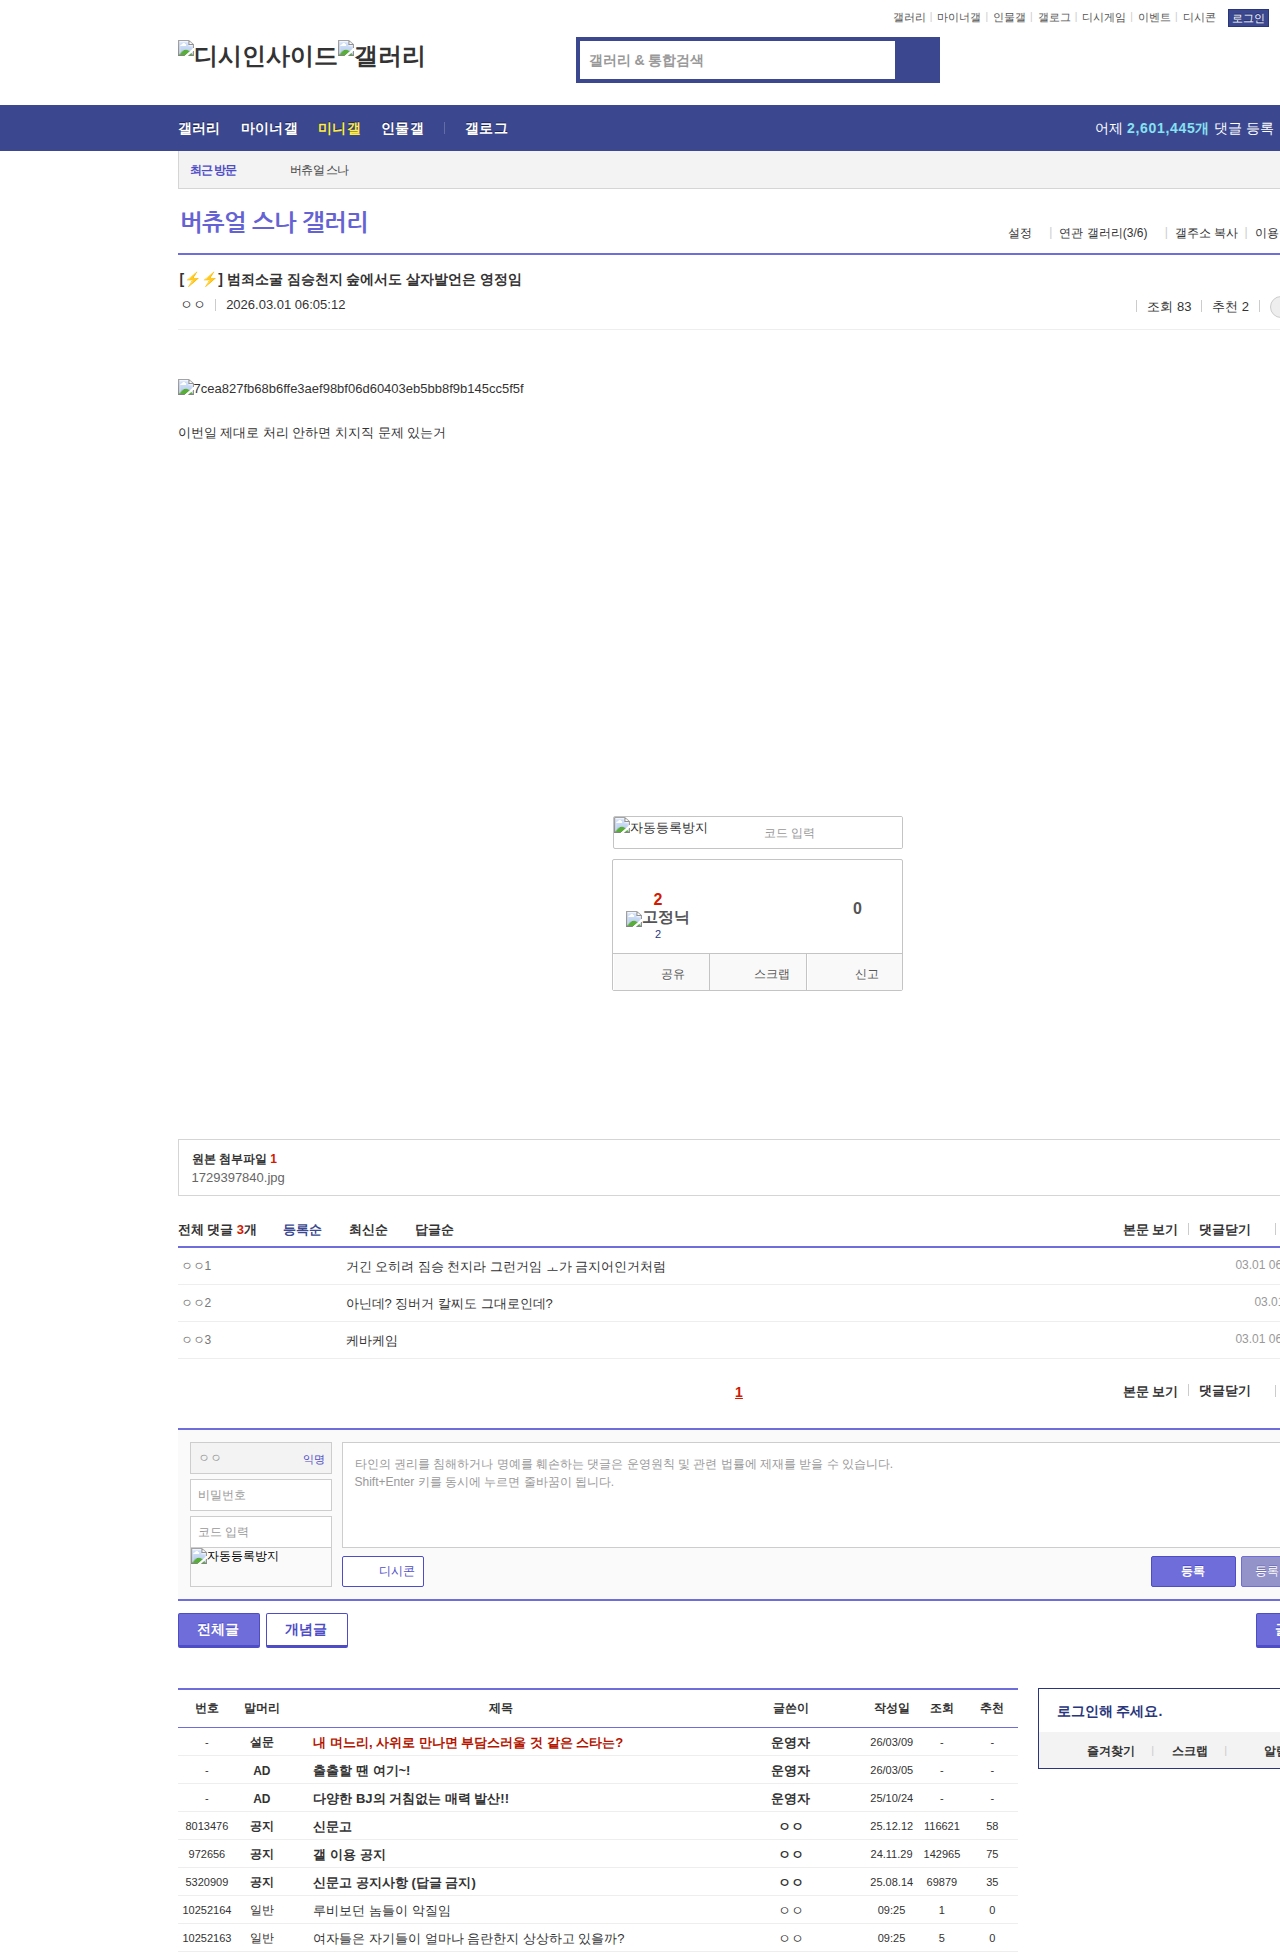Switch to the 개념글 tab
This screenshot has width=1280, height=1957.
click(306, 1629)
